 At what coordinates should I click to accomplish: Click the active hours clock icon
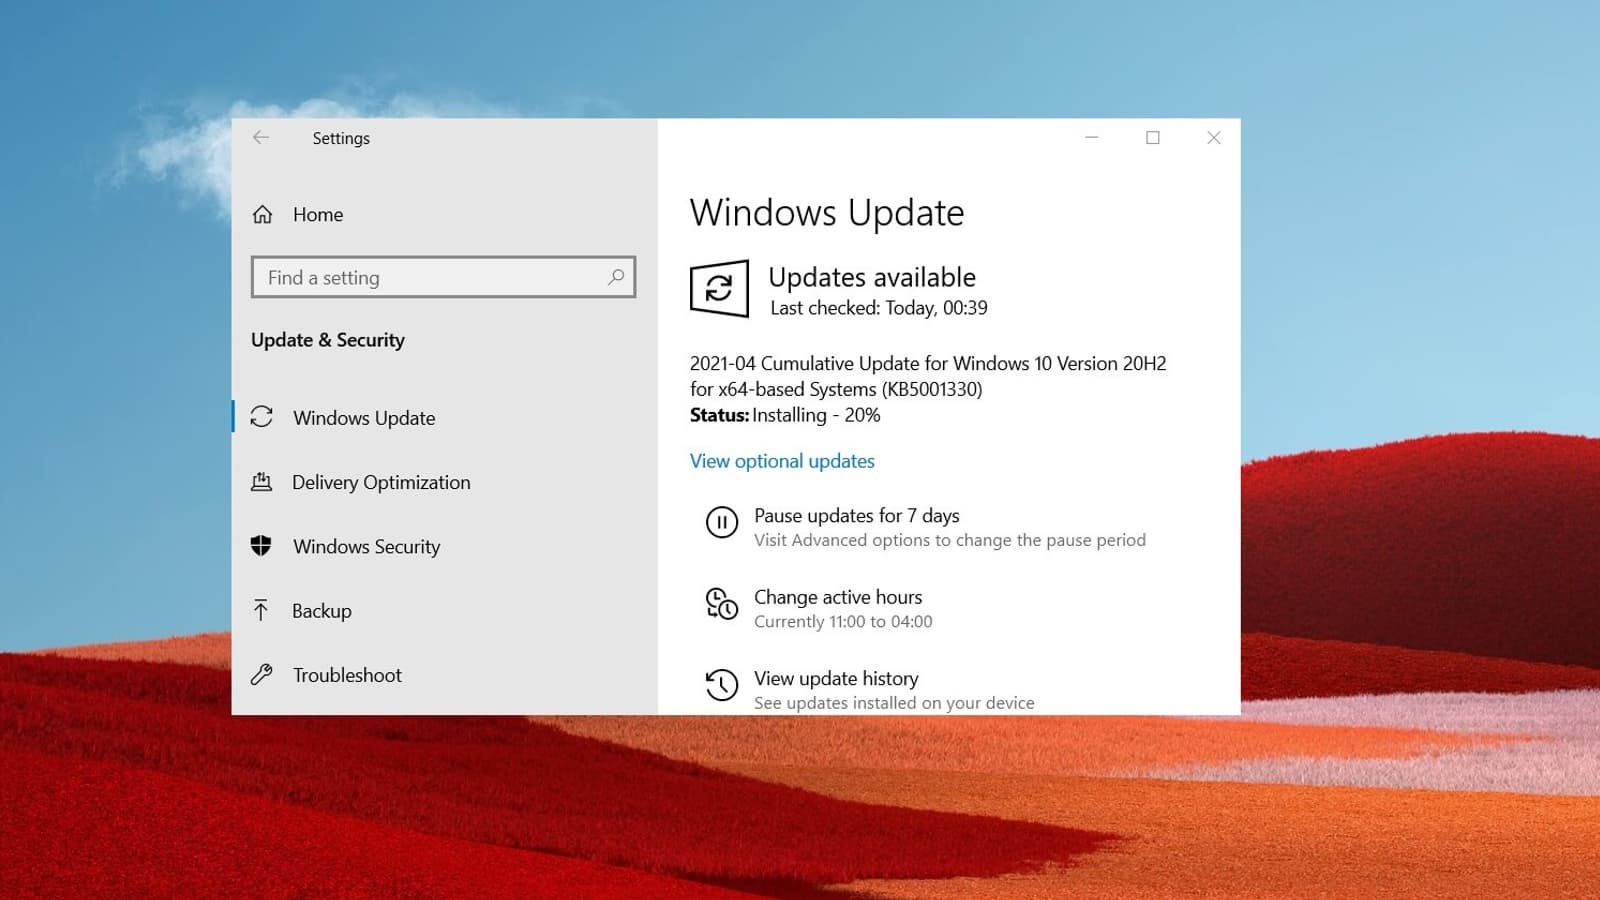(722, 604)
